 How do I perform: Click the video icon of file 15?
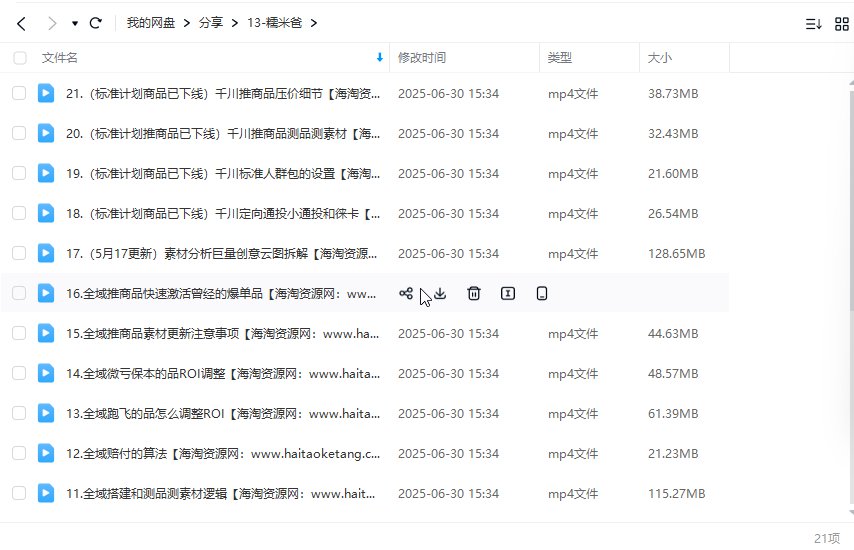46,333
